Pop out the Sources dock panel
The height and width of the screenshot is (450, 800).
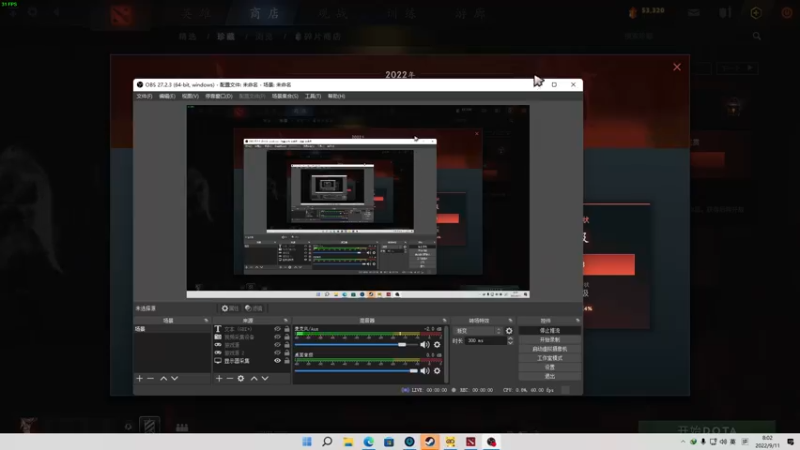pyautogui.click(x=286, y=320)
